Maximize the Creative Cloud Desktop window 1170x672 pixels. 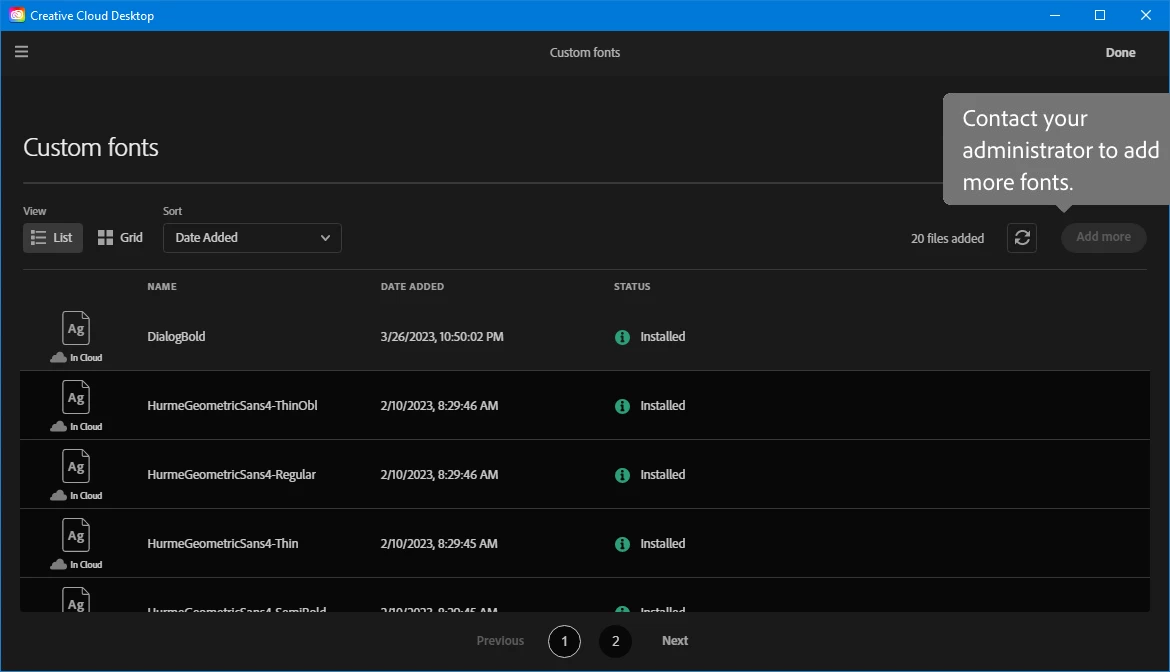(x=1099, y=15)
